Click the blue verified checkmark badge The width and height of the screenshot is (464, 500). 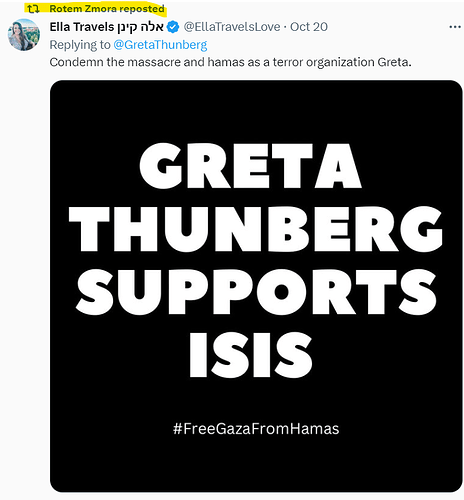coord(173,27)
